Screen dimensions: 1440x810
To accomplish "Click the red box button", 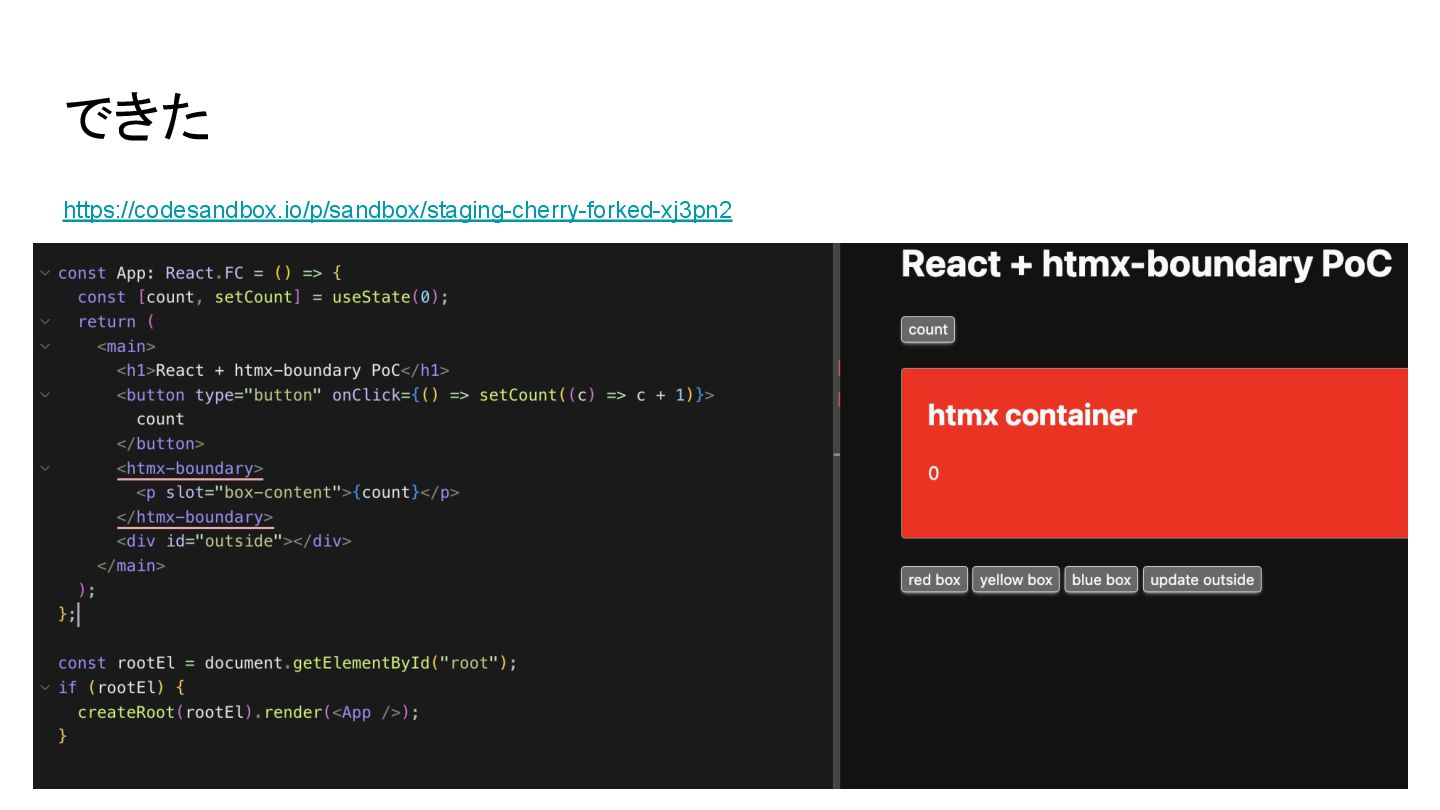I will [x=934, y=580].
